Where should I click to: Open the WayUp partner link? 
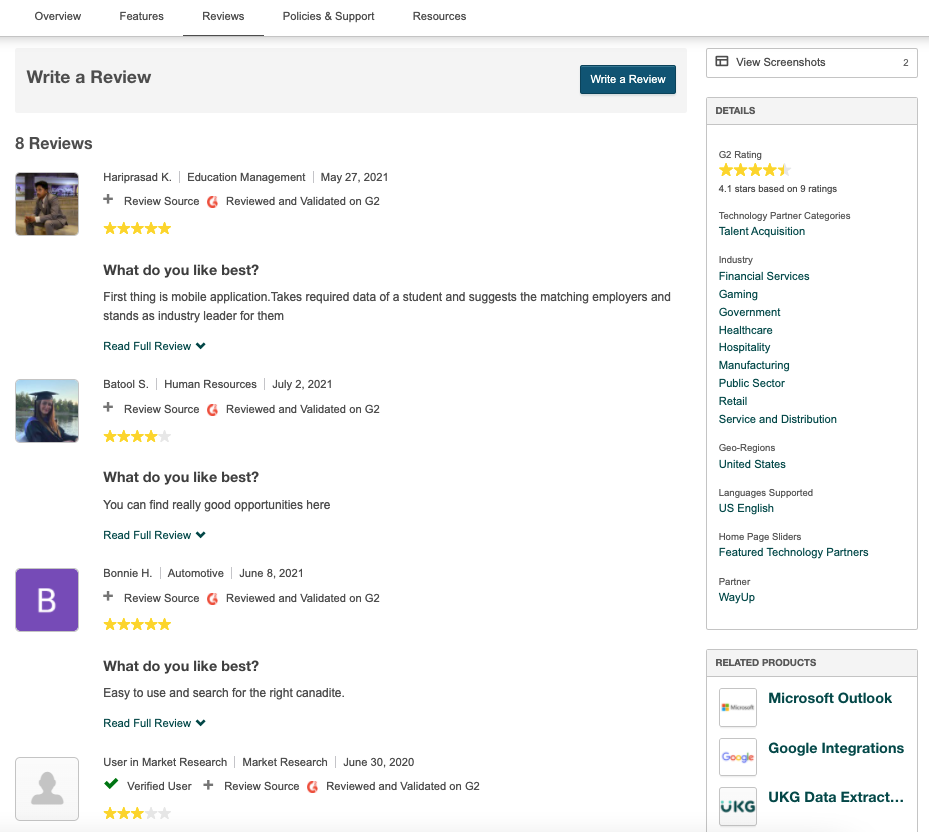coord(736,597)
